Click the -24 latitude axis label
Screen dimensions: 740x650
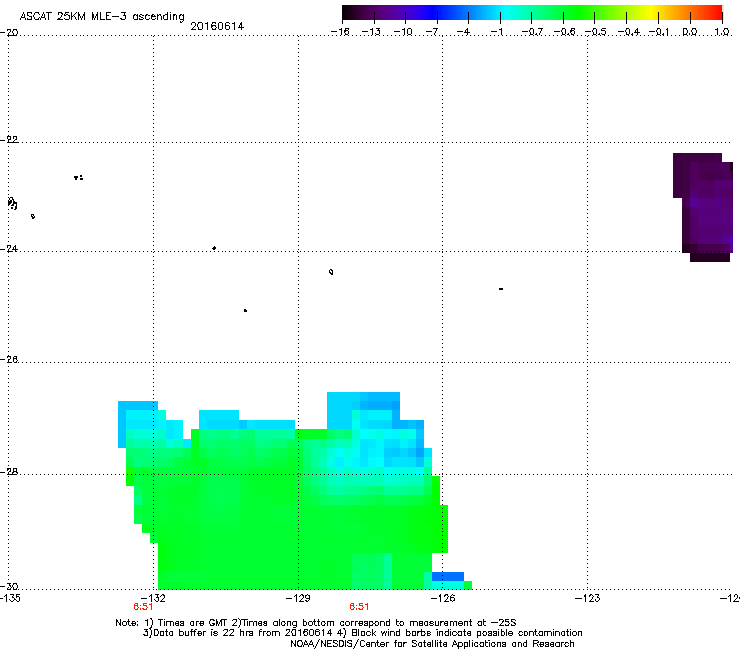(9, 248)
